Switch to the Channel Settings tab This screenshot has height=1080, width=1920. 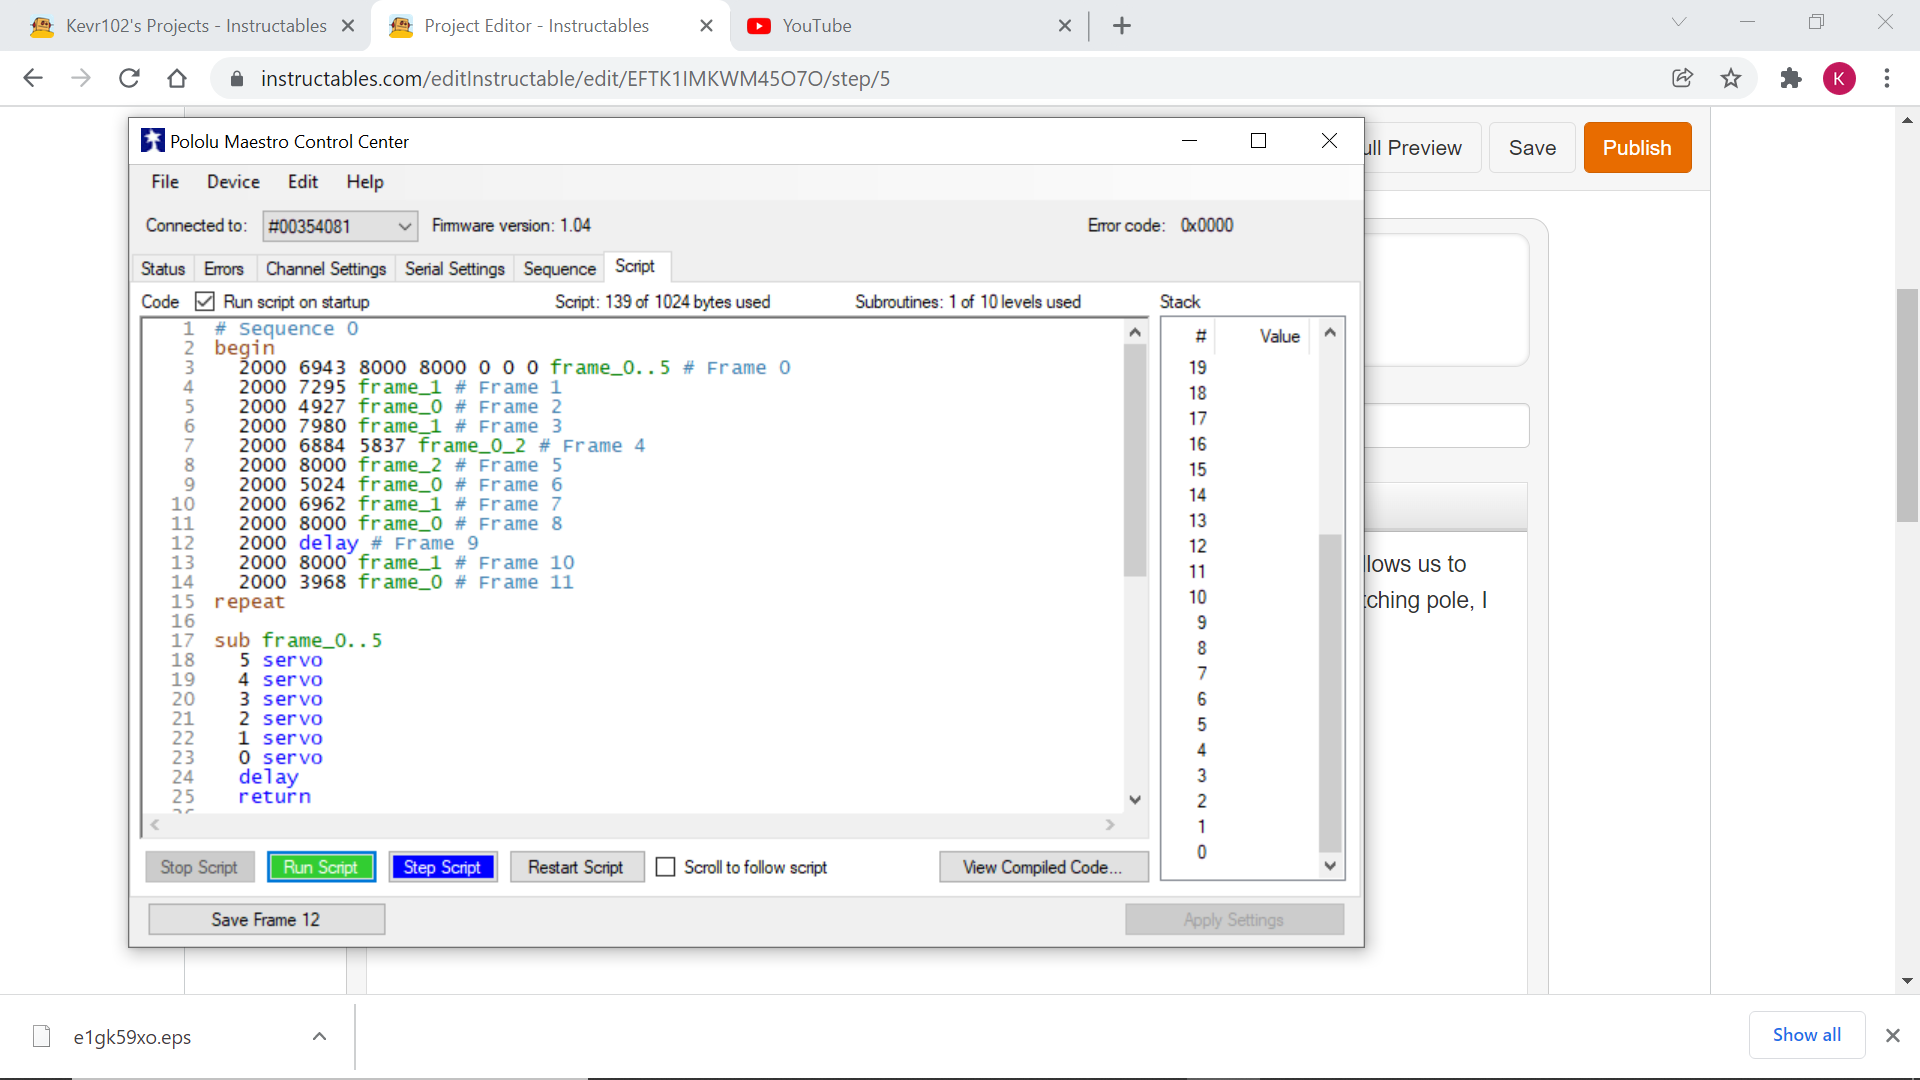tap(325, 268)
